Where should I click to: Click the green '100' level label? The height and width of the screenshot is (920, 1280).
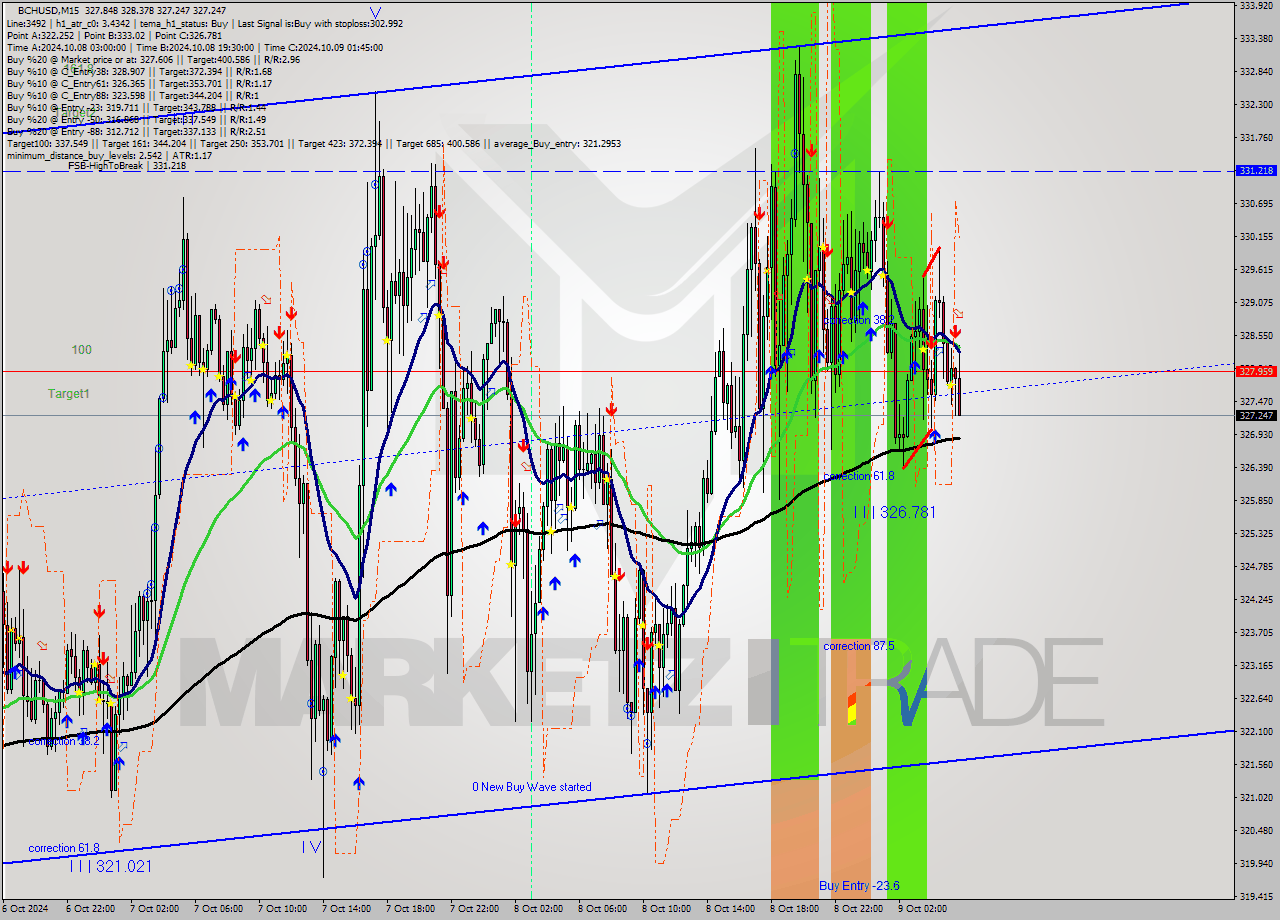coord(81,350)
